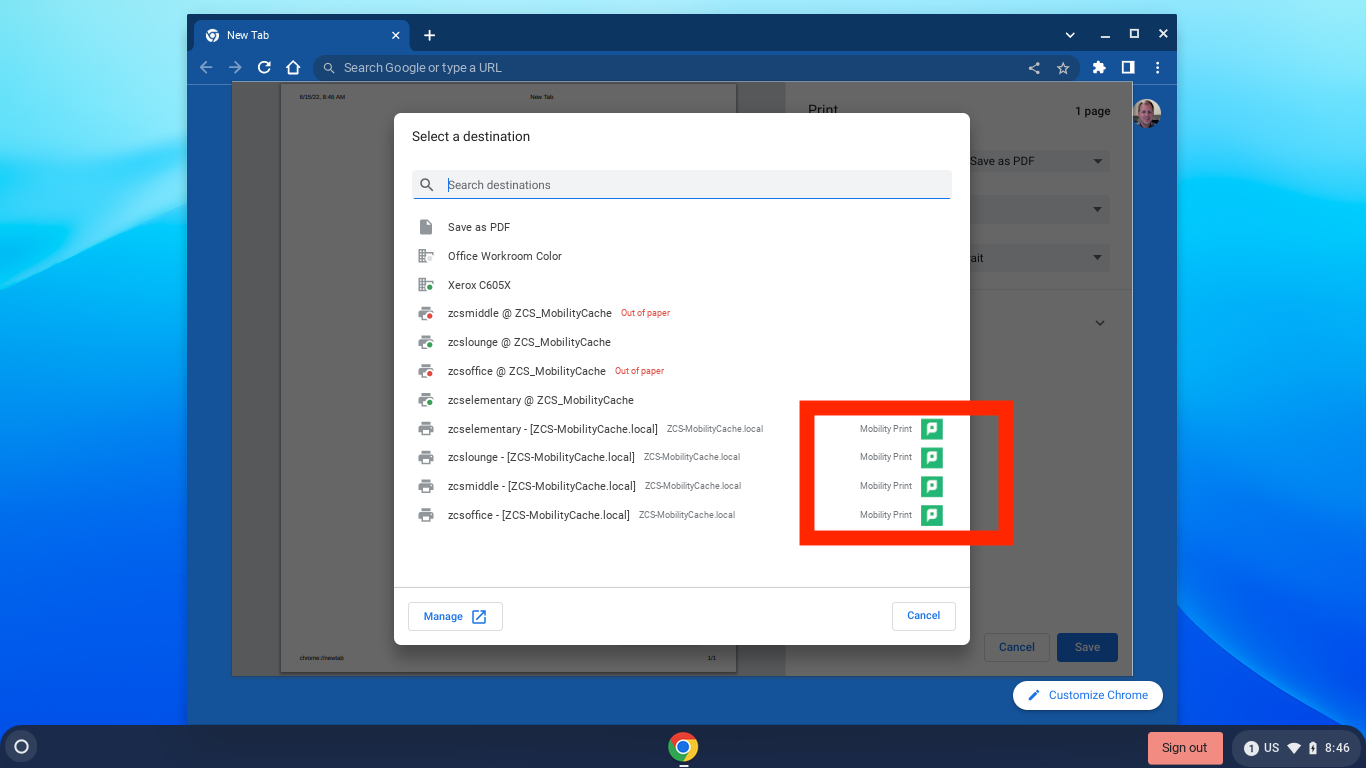Expand More settings chevron in print panel

[1100, 323]
